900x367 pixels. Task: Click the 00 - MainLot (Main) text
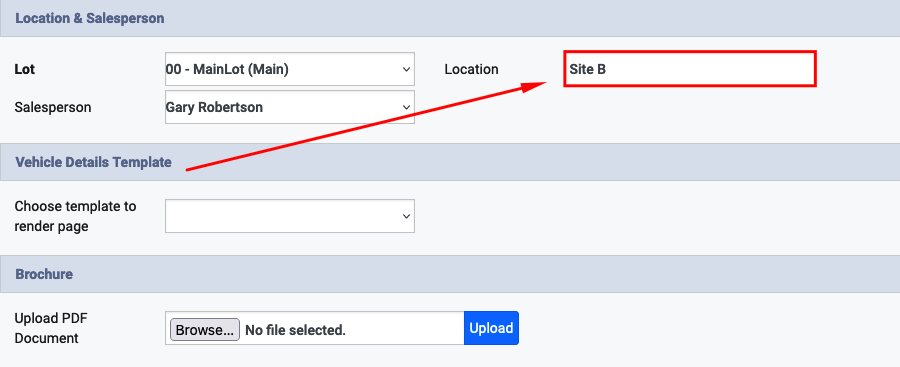pos(227,69)
